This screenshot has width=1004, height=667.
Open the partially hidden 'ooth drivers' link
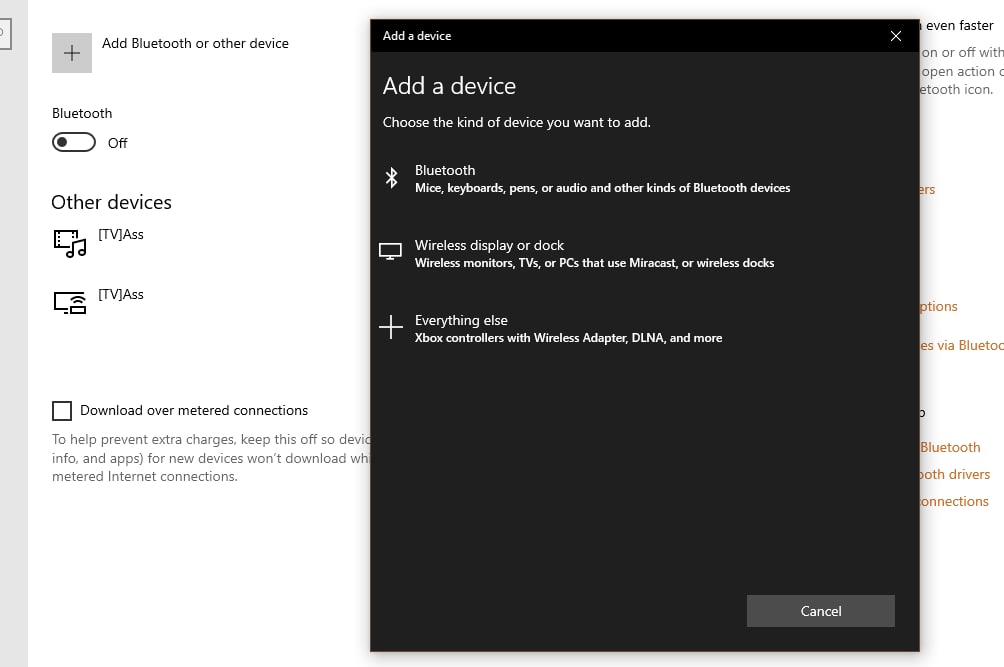coord(955,474)
